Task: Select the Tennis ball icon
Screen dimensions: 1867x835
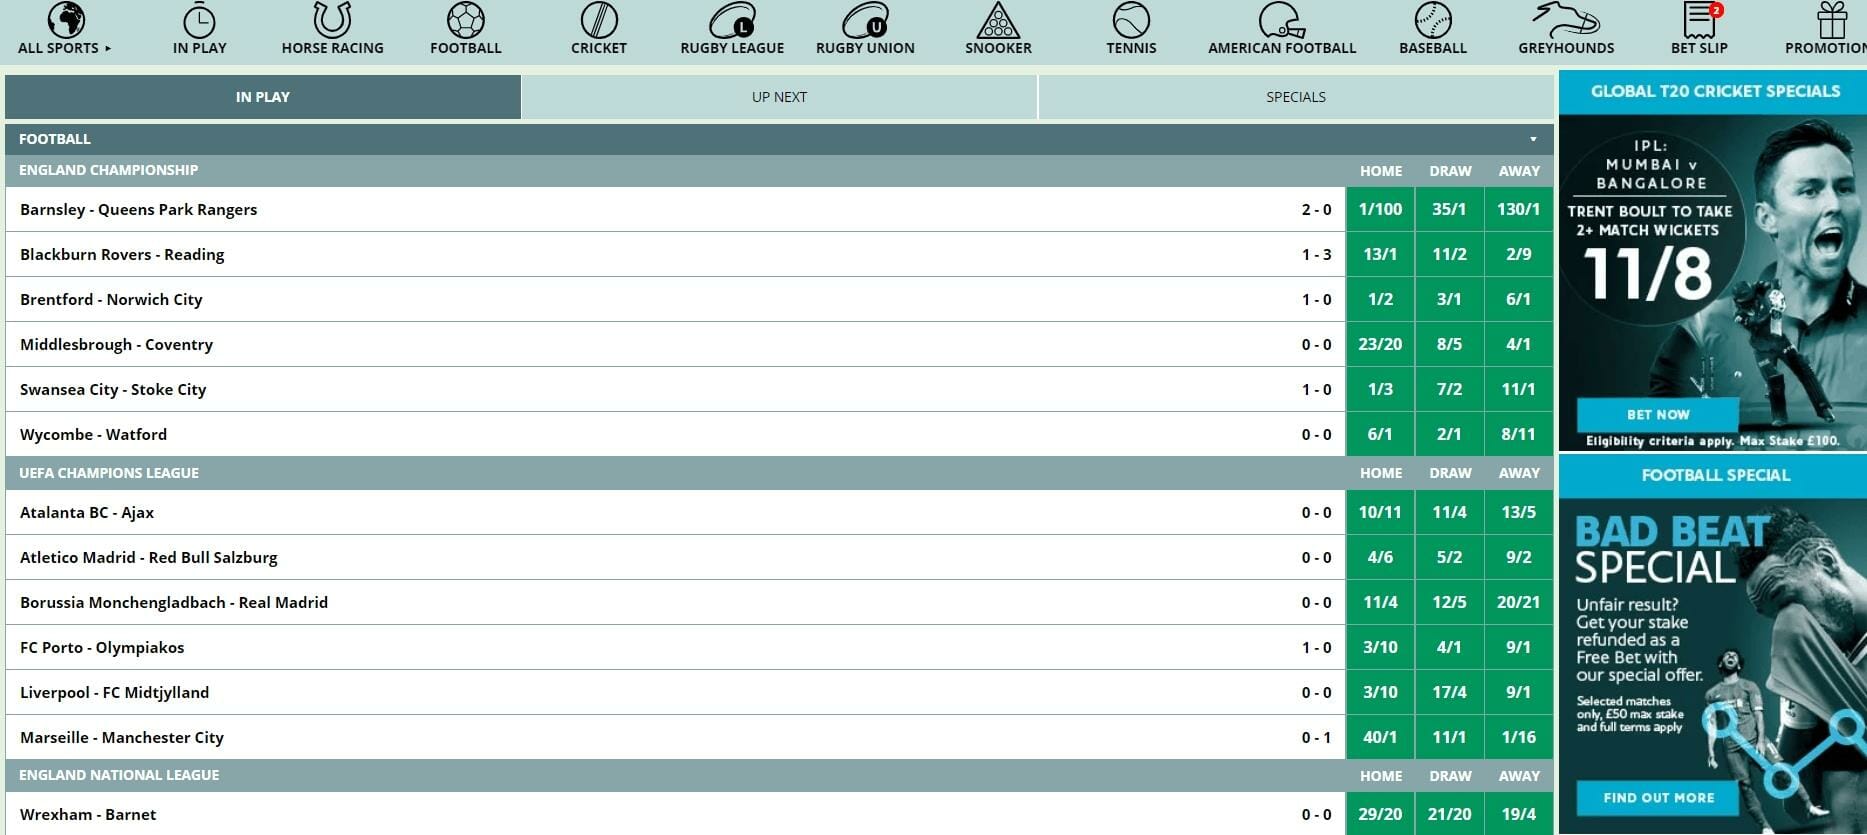Action: point(1131,20)
